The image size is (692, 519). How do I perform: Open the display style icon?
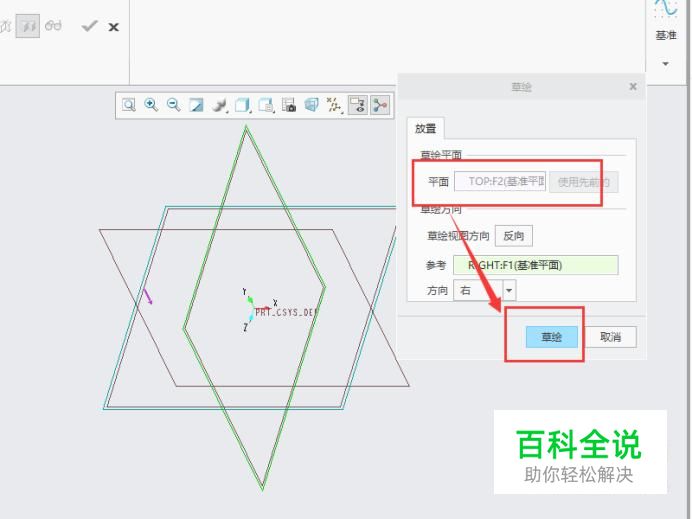tap(219, 105)
